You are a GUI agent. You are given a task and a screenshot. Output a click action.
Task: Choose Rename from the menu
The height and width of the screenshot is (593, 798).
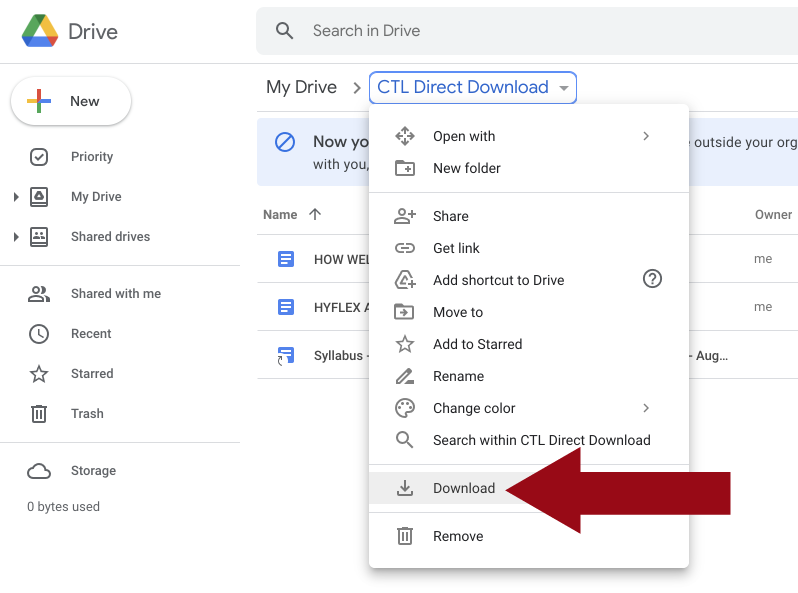529,377
